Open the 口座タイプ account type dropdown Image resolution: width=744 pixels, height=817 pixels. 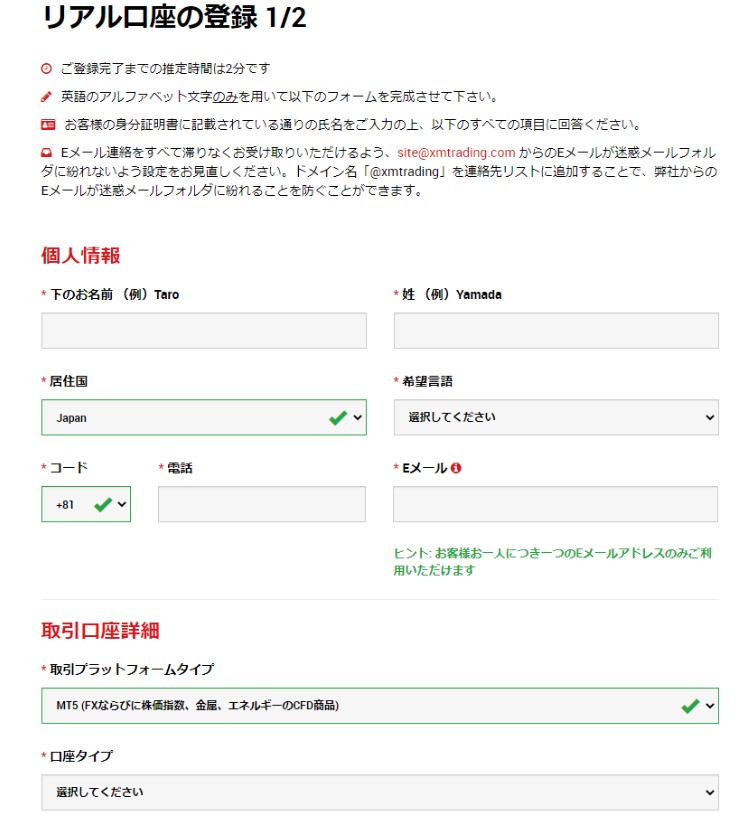(380, 792)
